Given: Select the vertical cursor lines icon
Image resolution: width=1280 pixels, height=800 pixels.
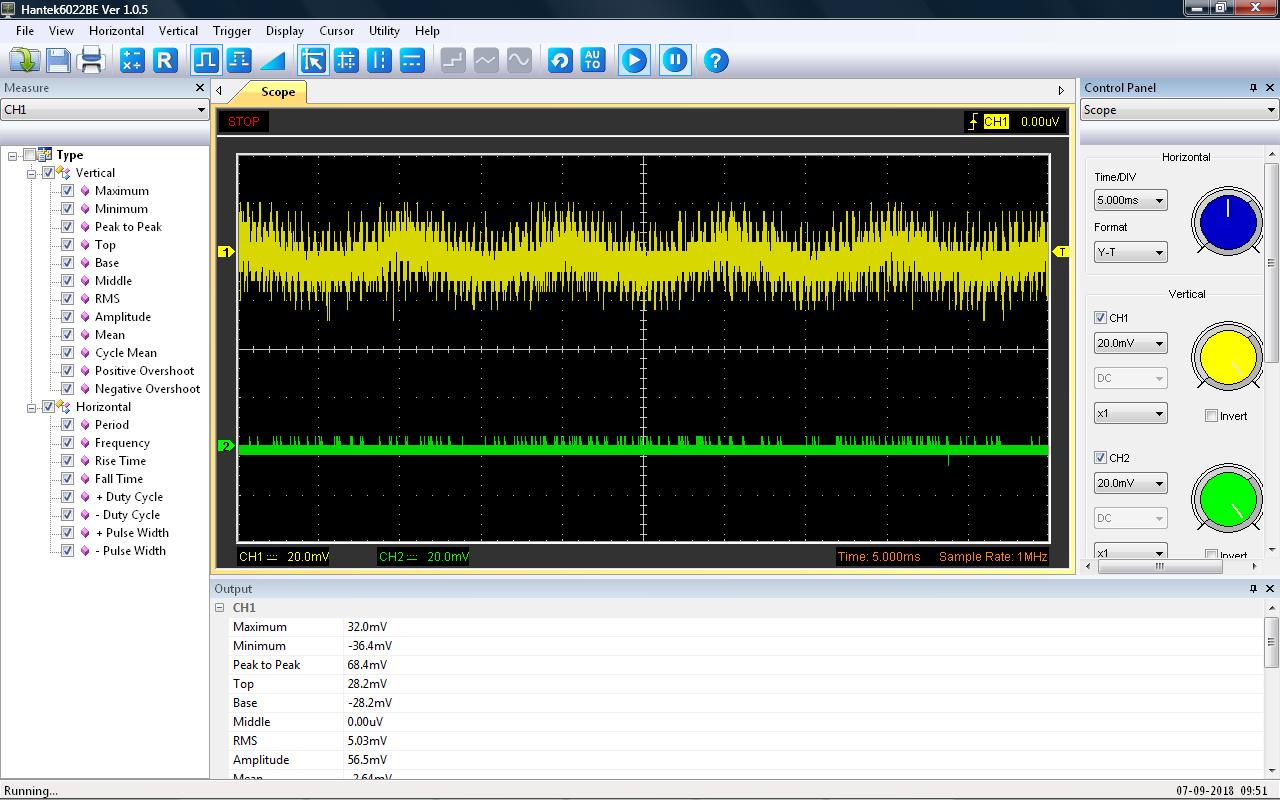Looking at the screenshot, I should [x=379, y=61].
